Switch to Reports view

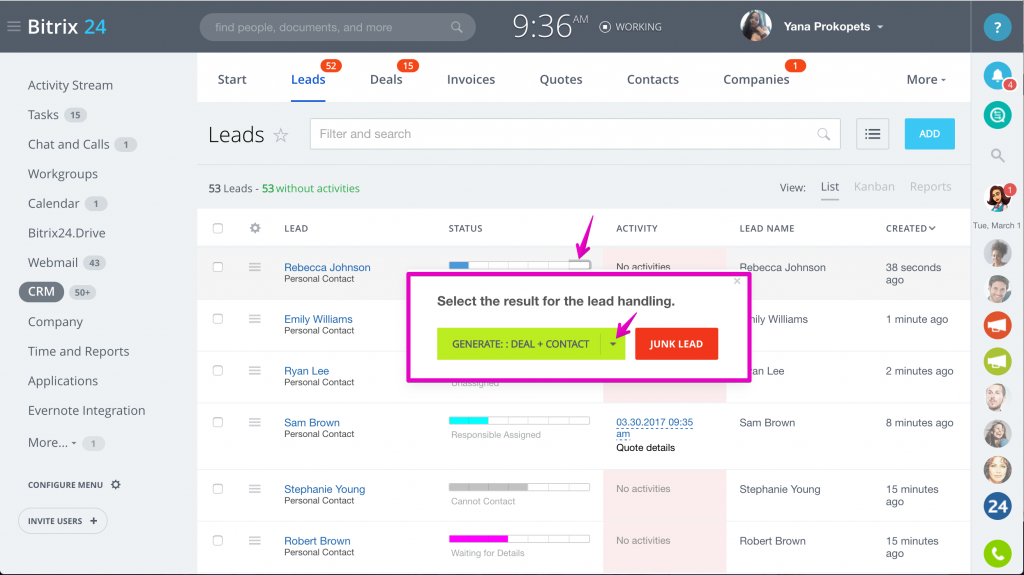[931, 187]
